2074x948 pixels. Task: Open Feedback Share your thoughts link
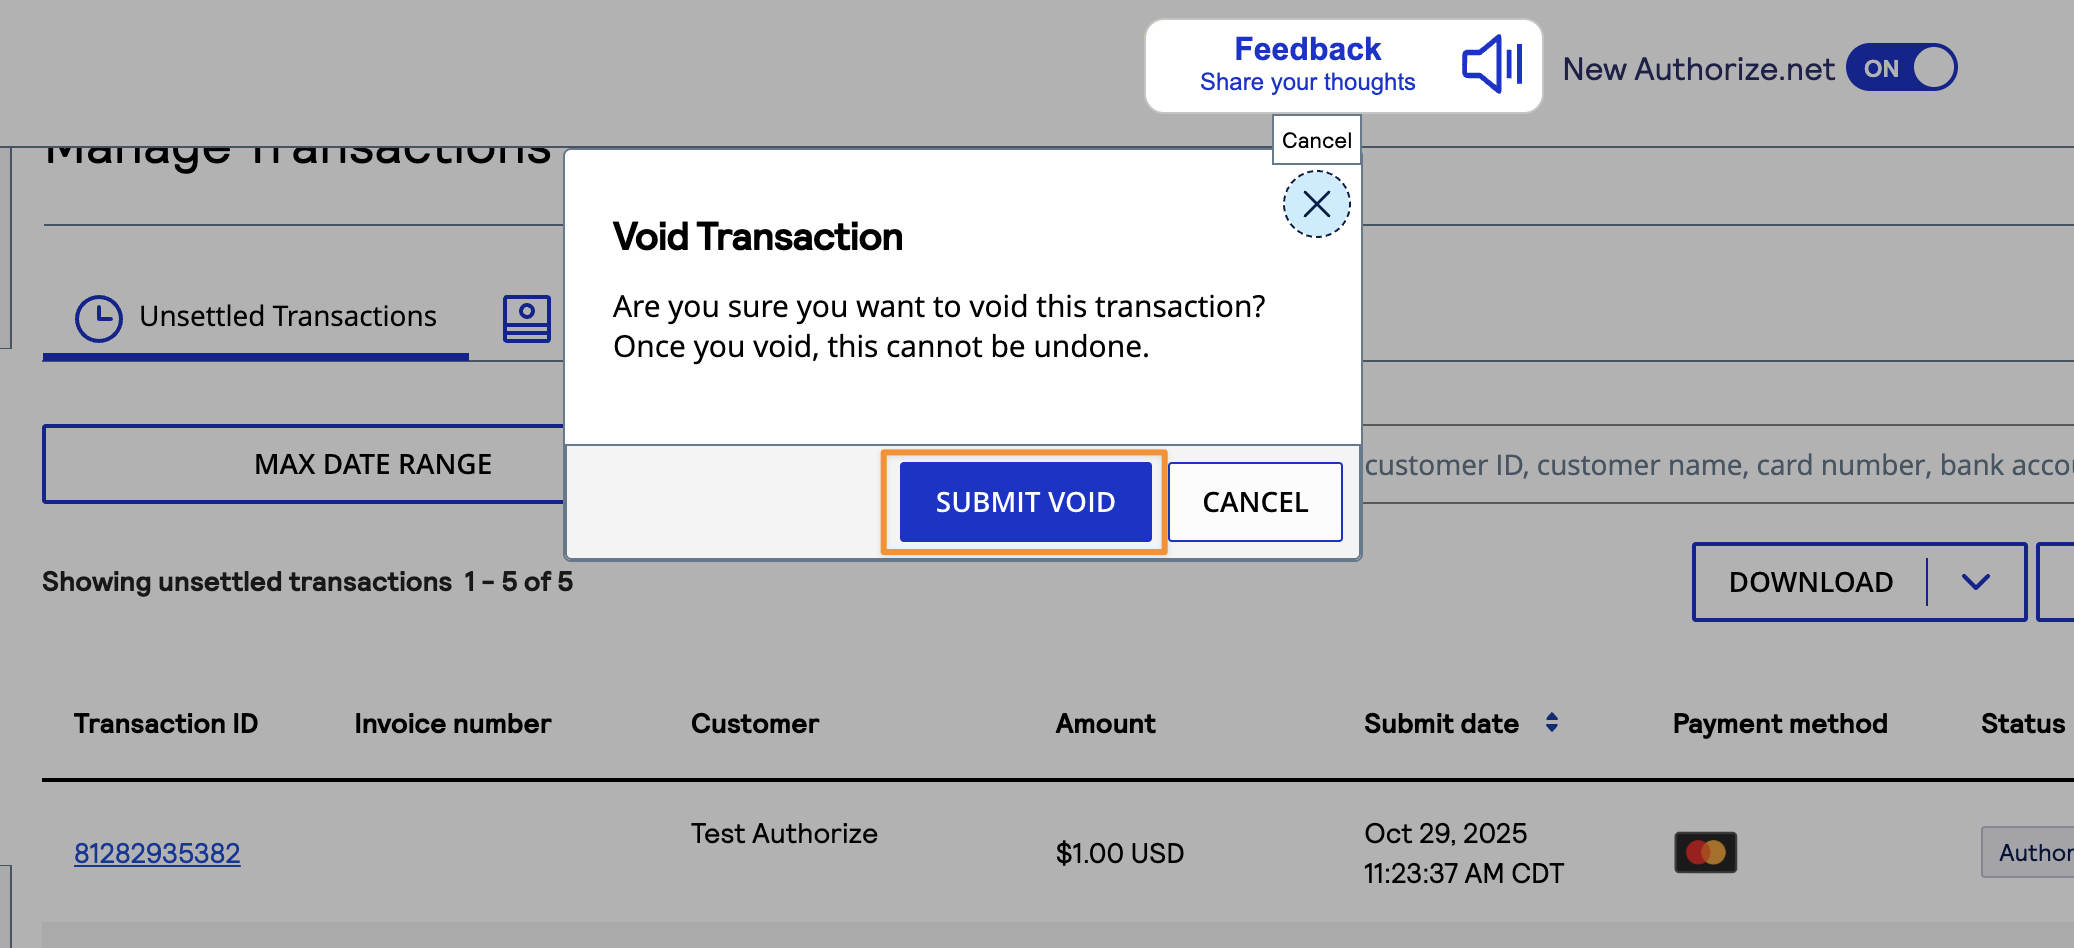1307,65
